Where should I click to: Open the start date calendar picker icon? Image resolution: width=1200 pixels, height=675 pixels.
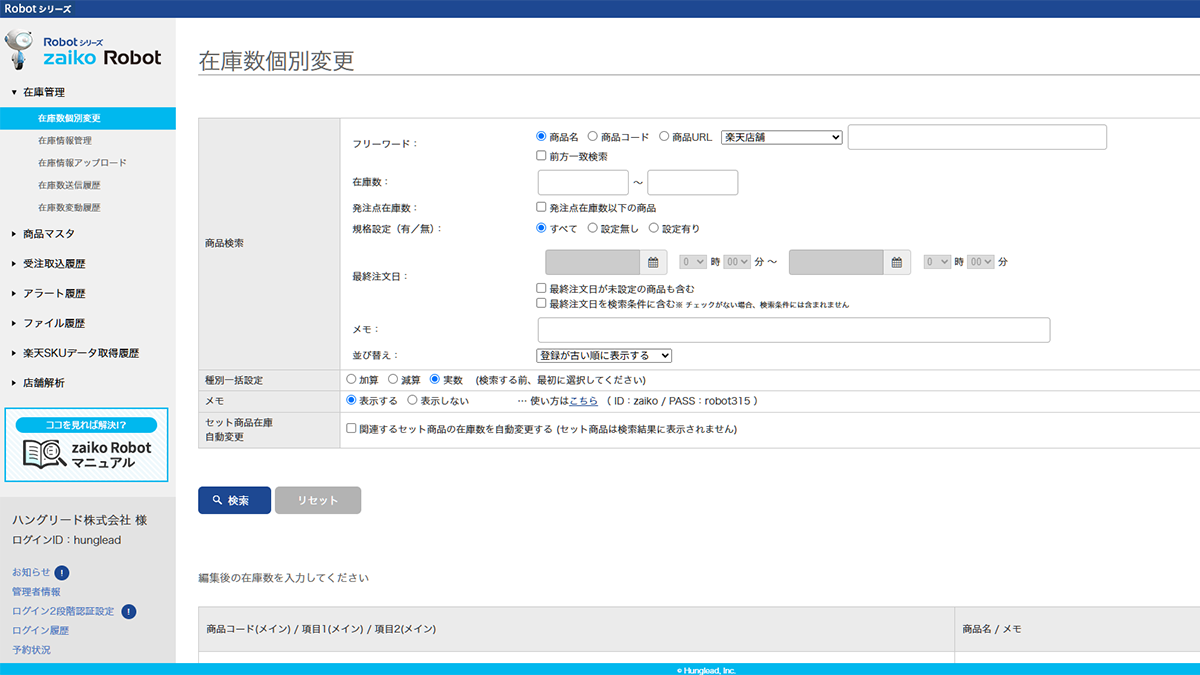point(653,262)
